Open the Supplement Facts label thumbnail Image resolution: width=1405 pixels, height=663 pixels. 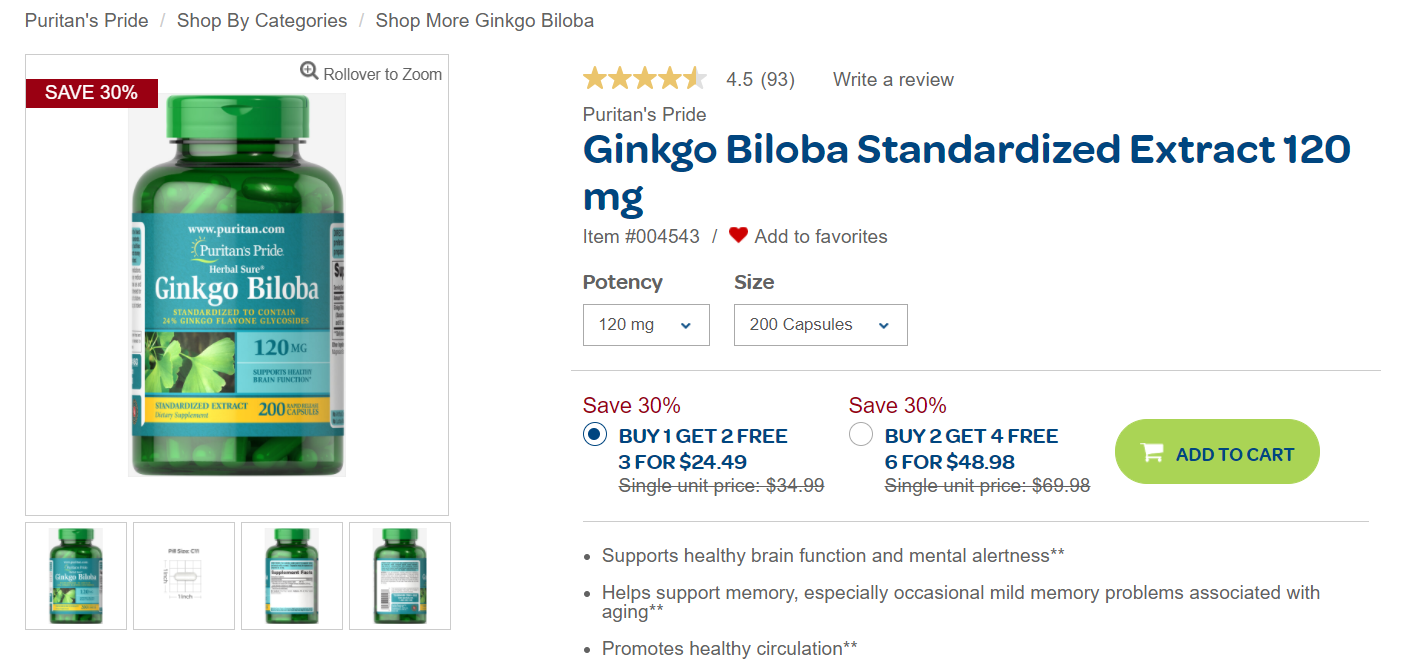pyautogui.click(x=292, y=576)
